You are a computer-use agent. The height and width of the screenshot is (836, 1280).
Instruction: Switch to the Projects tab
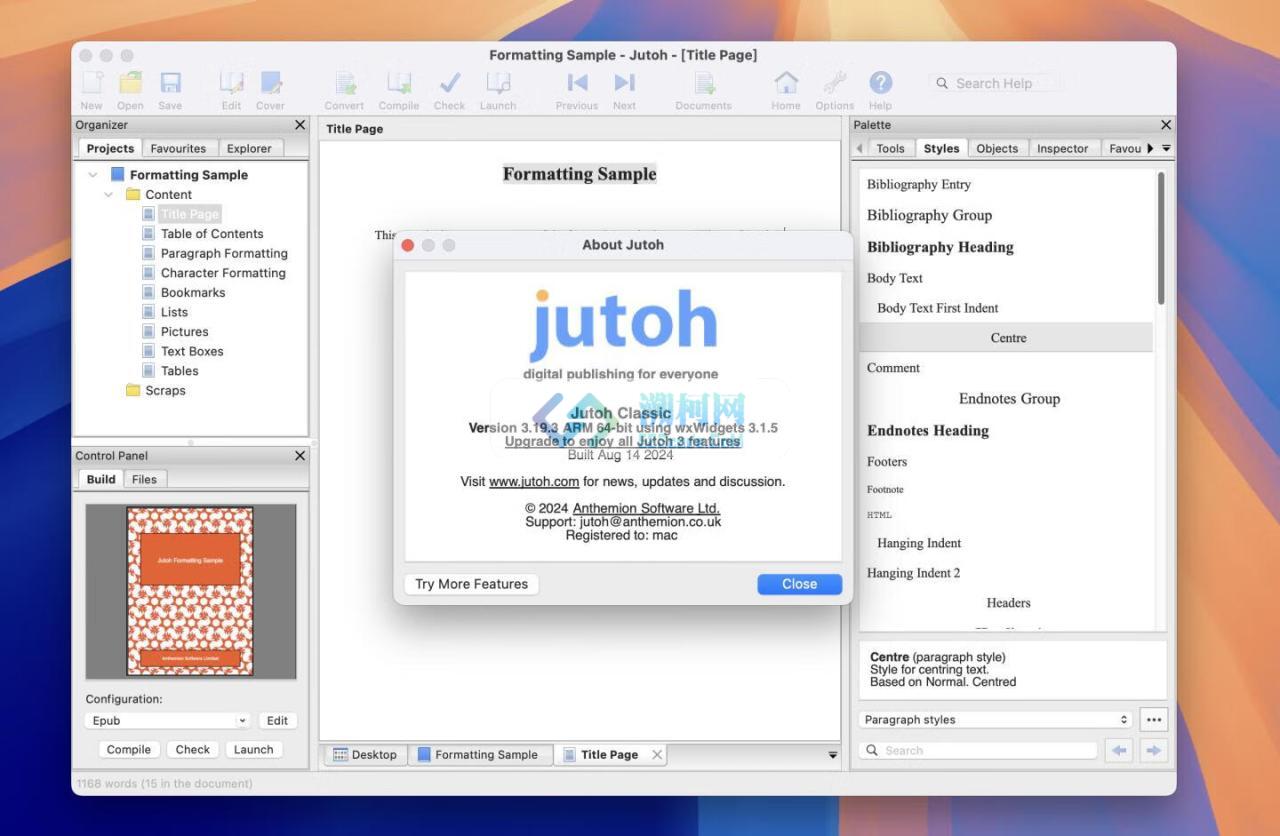(x=110, y=148)
